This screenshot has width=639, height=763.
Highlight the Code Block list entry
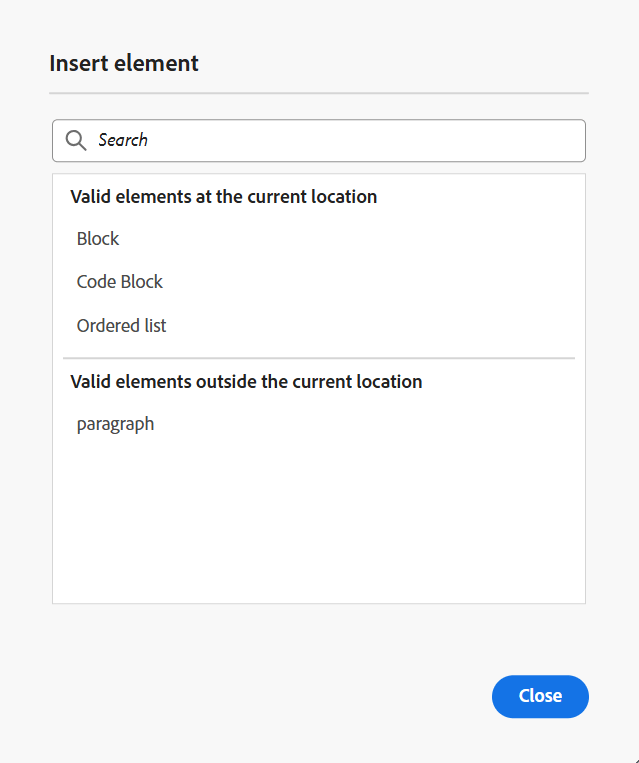(x=120, y=282)
